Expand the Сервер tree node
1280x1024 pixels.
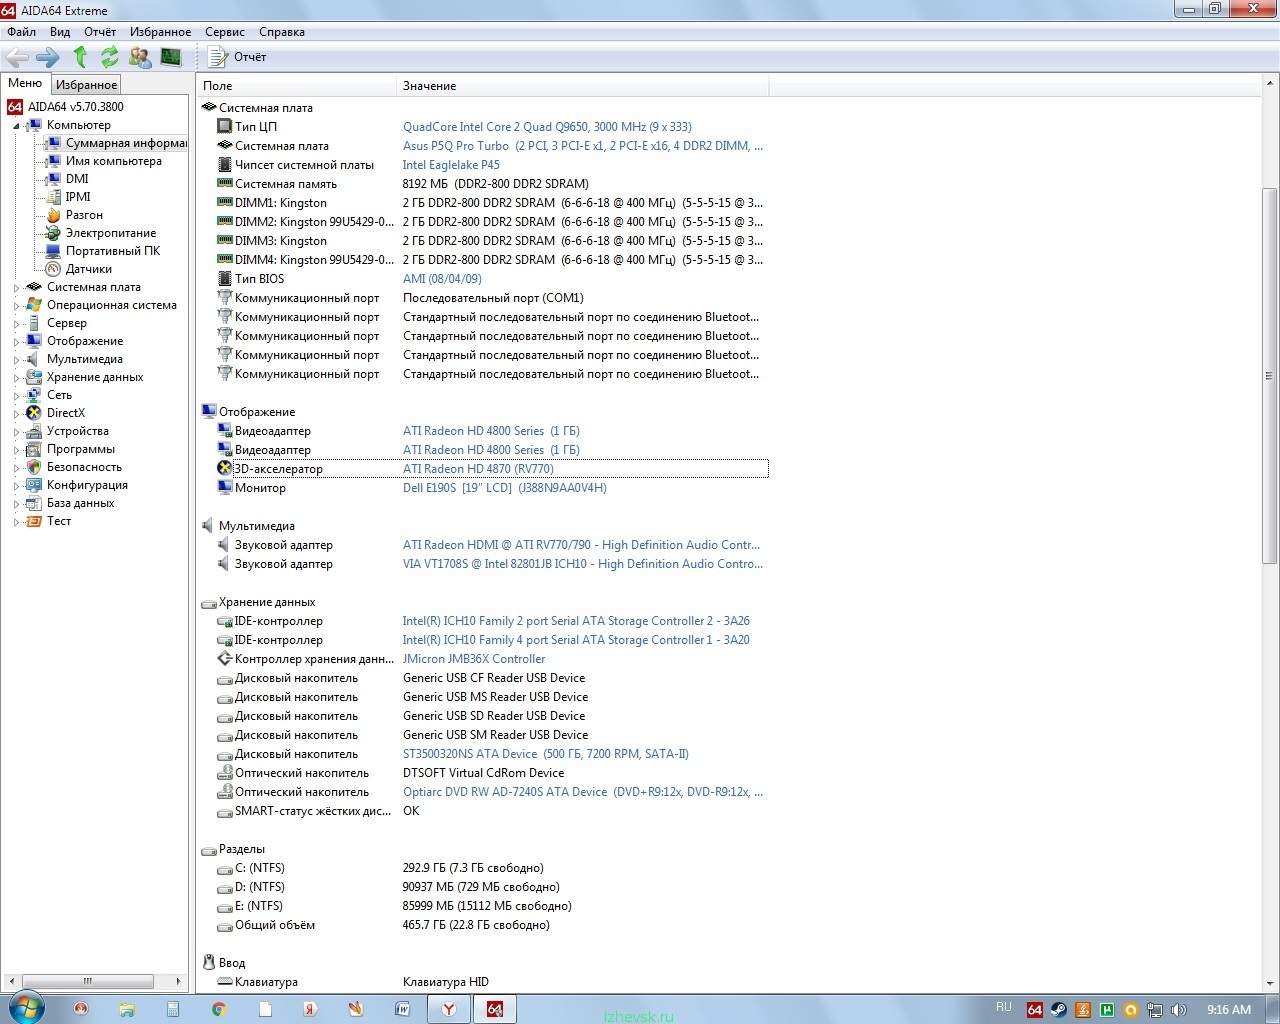click(16, 324)
